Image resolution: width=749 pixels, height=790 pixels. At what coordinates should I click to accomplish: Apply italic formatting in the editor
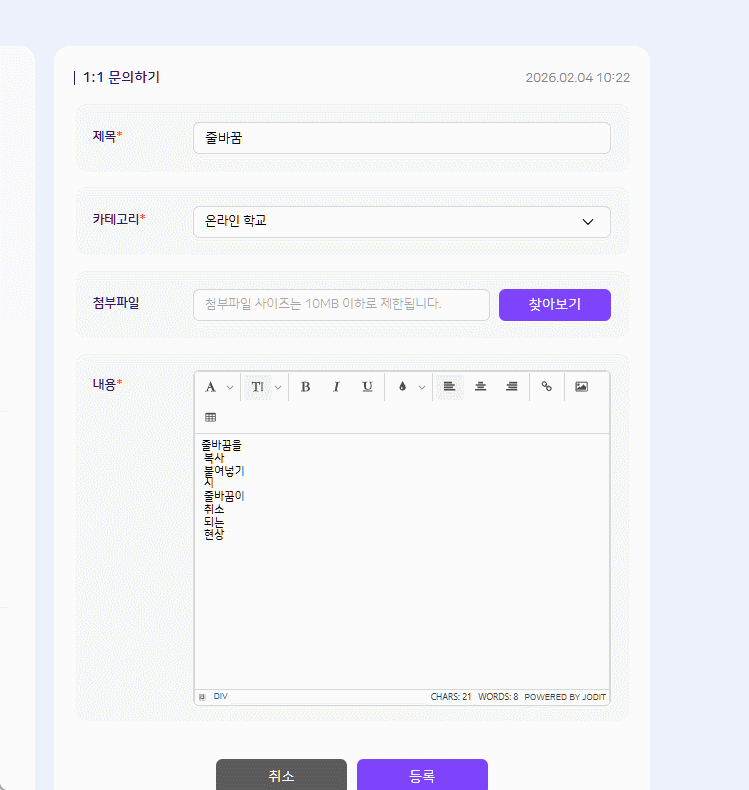tap(336, 387)
